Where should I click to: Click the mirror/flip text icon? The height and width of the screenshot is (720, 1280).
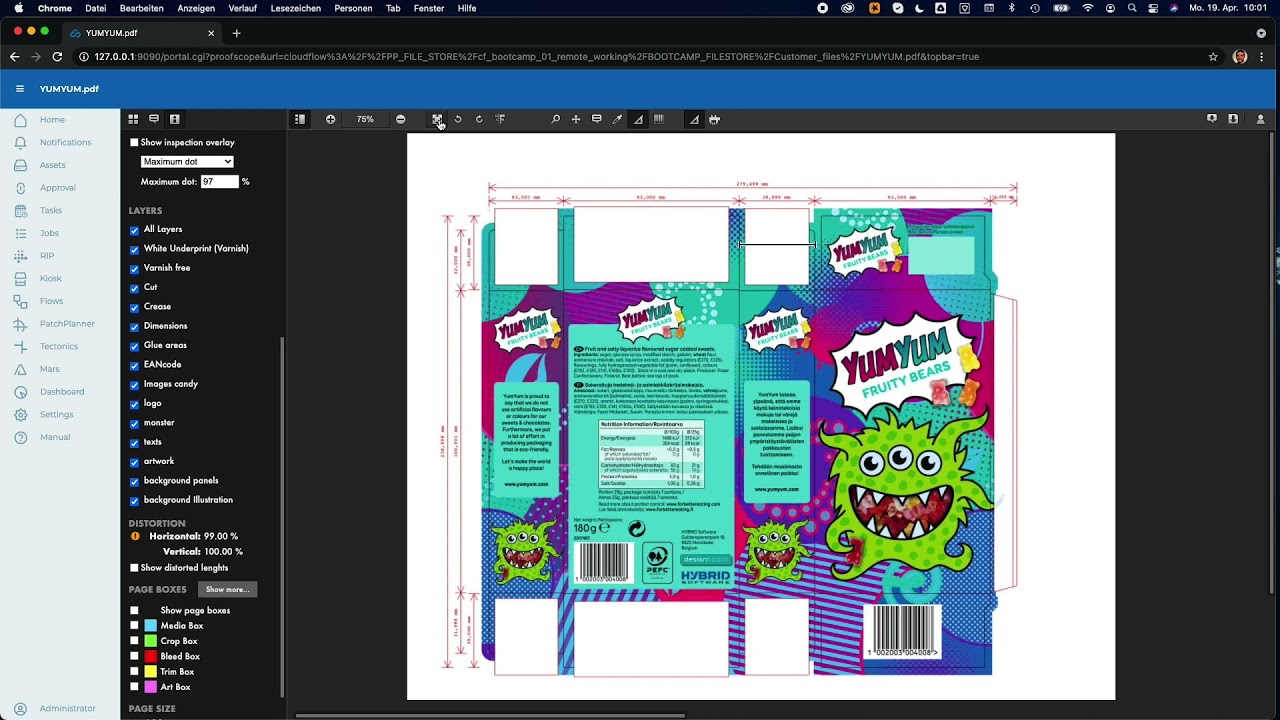click(x=500, y=119)
